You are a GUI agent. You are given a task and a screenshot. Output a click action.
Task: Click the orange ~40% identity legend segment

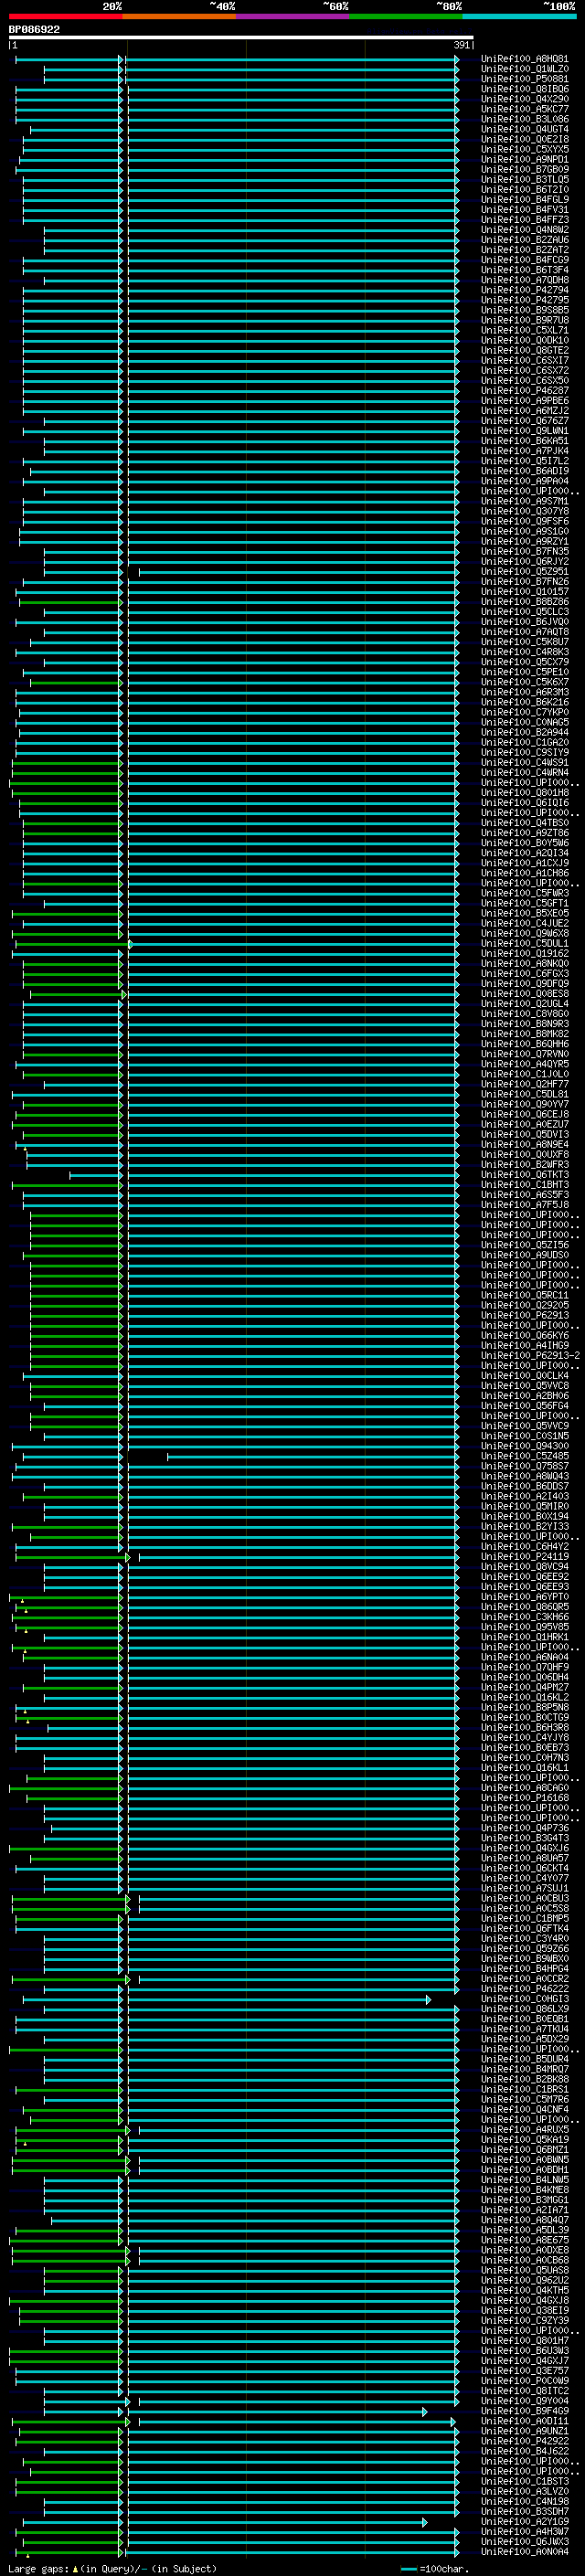click(x=179, y=17)
